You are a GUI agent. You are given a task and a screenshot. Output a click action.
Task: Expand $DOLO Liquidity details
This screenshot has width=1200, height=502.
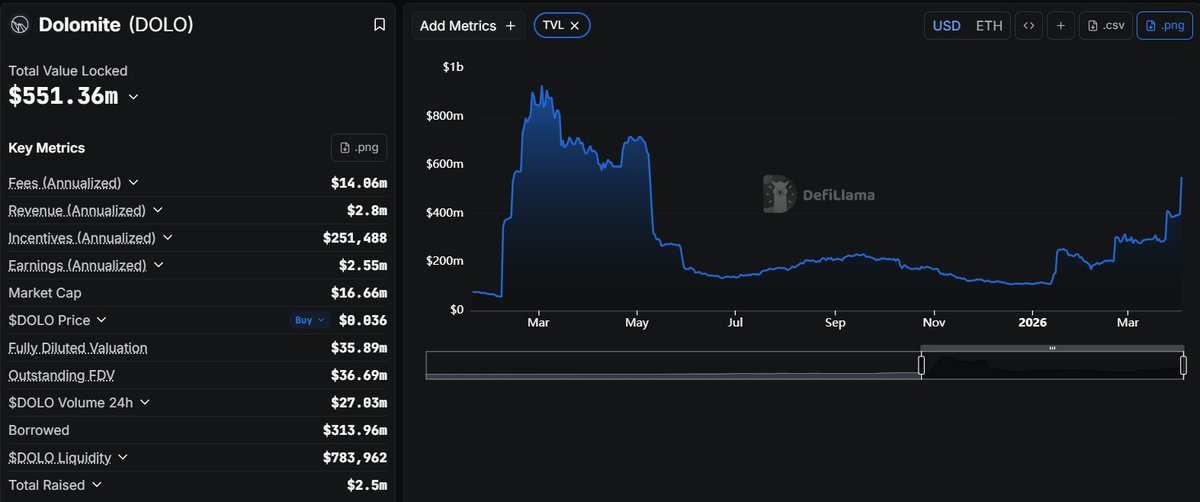[x=122, y=457]
